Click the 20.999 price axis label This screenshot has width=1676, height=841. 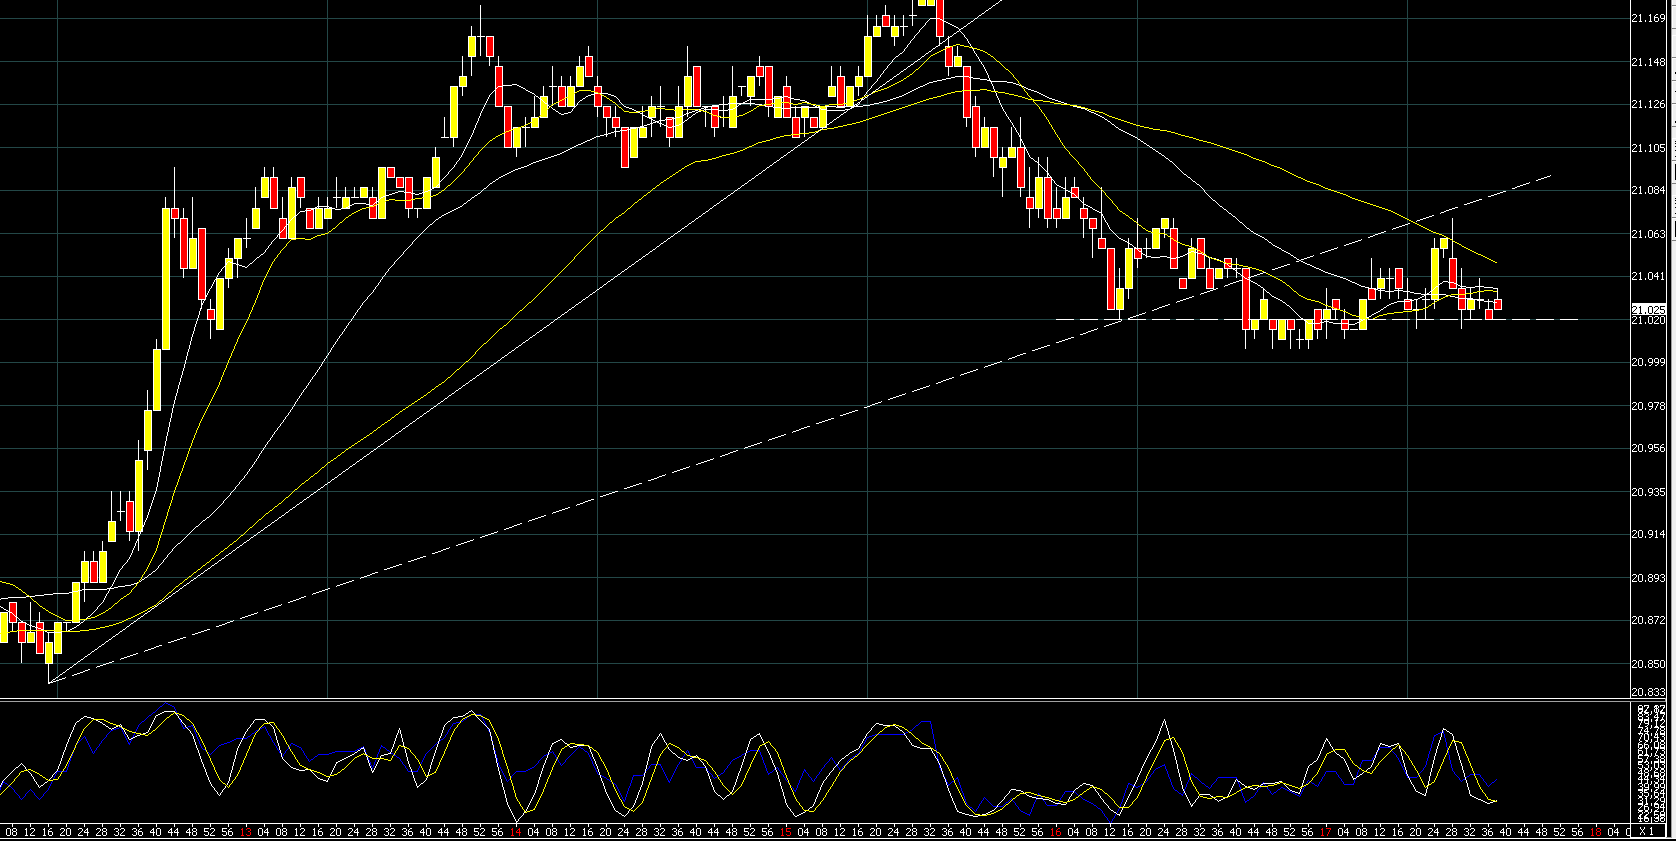1648,363
